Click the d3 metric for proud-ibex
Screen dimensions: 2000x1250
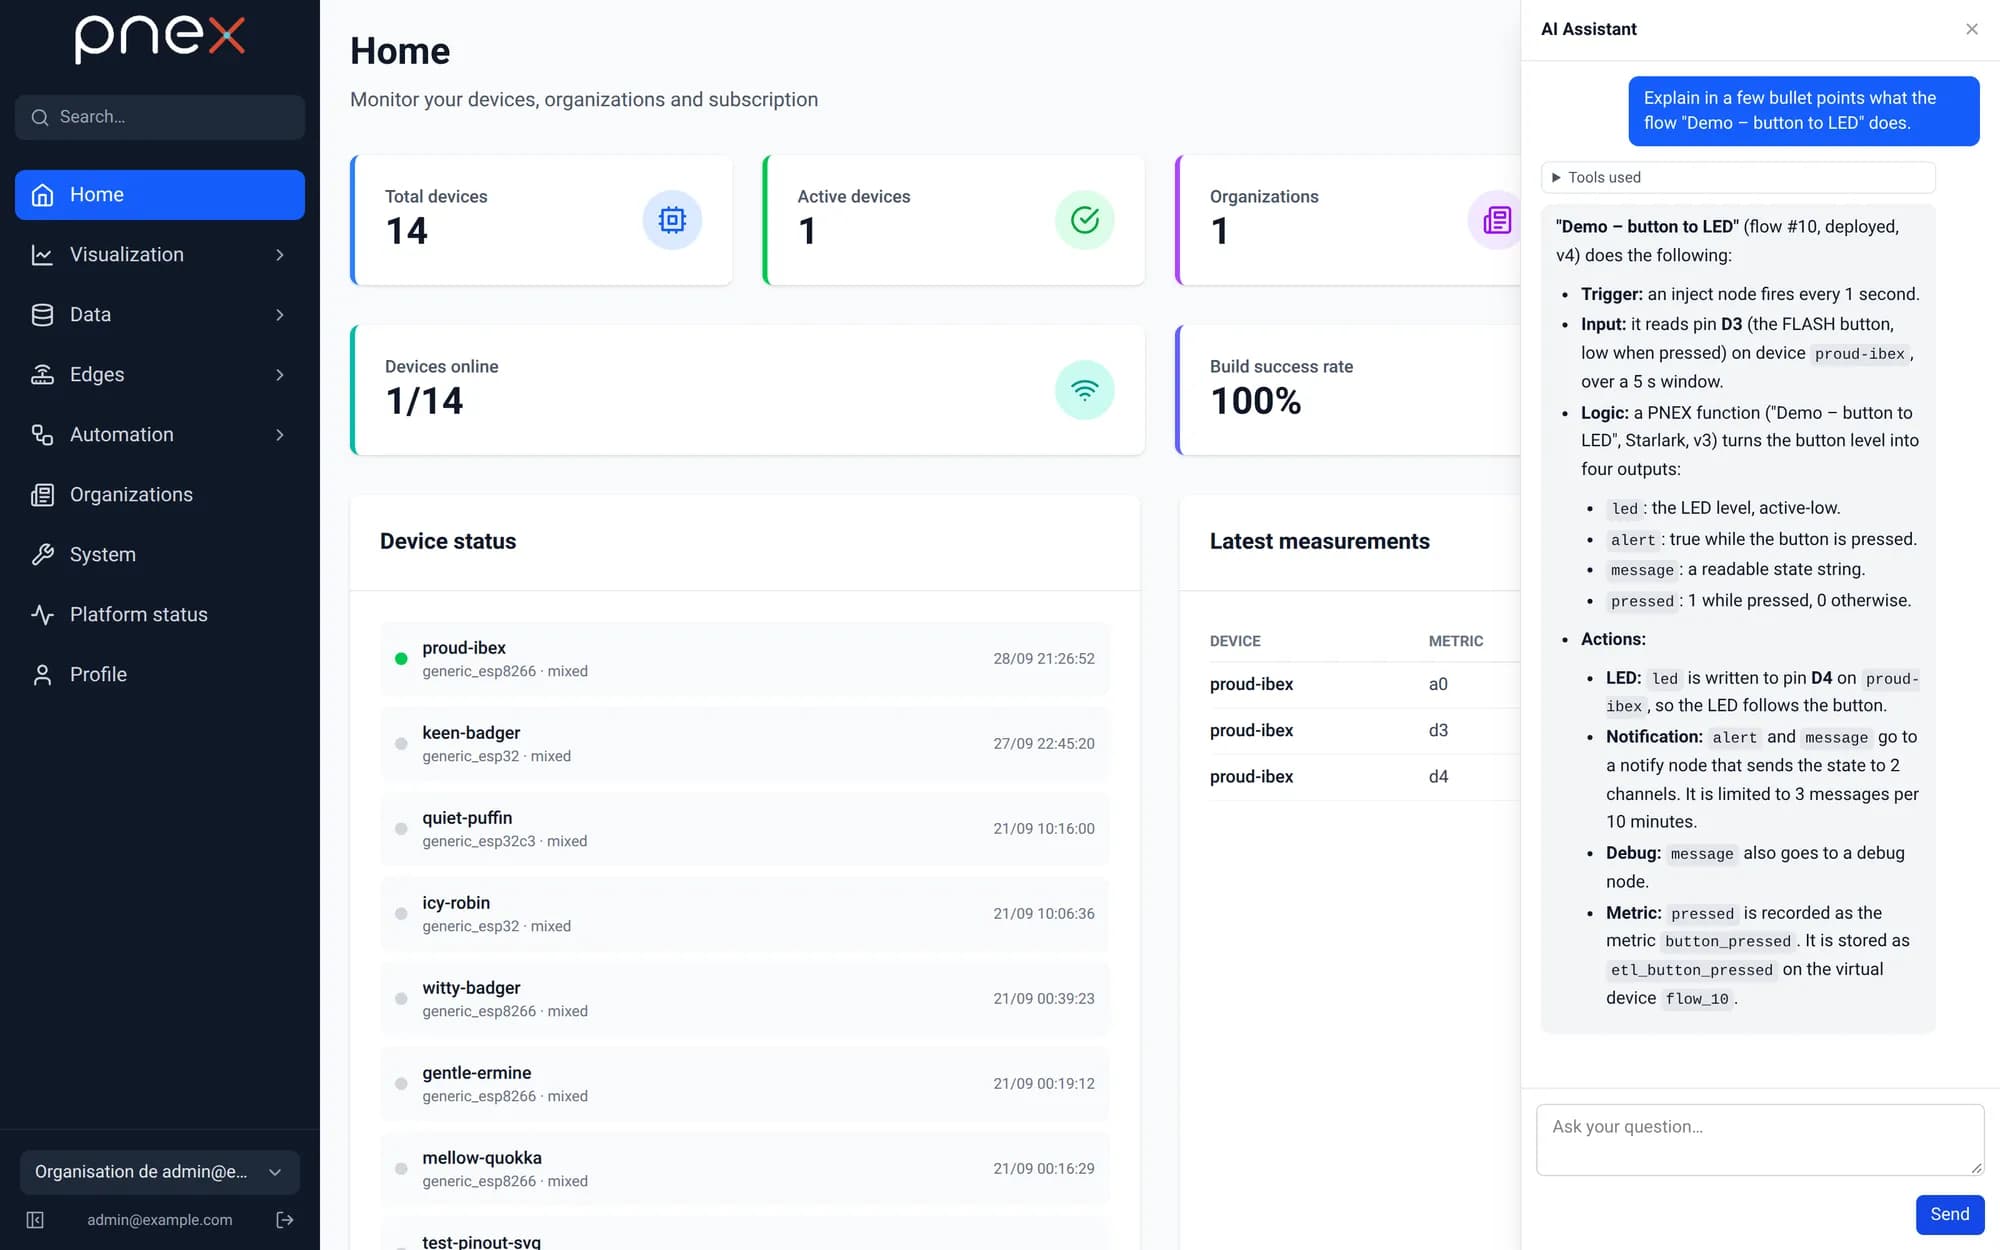(x=1438, y=731)
